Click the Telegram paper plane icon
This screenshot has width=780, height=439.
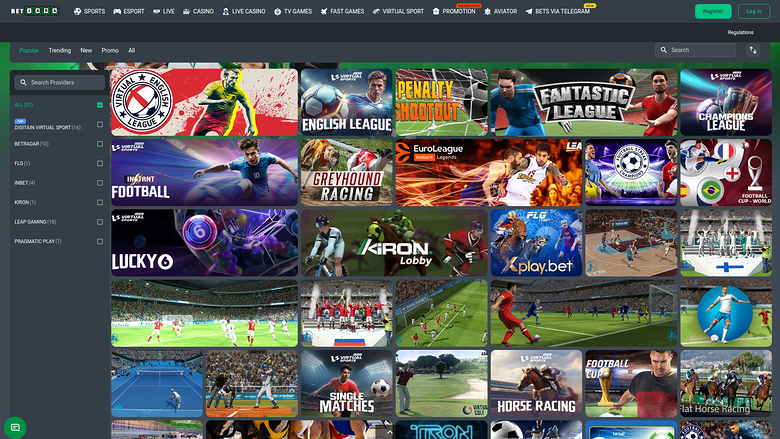529,11
